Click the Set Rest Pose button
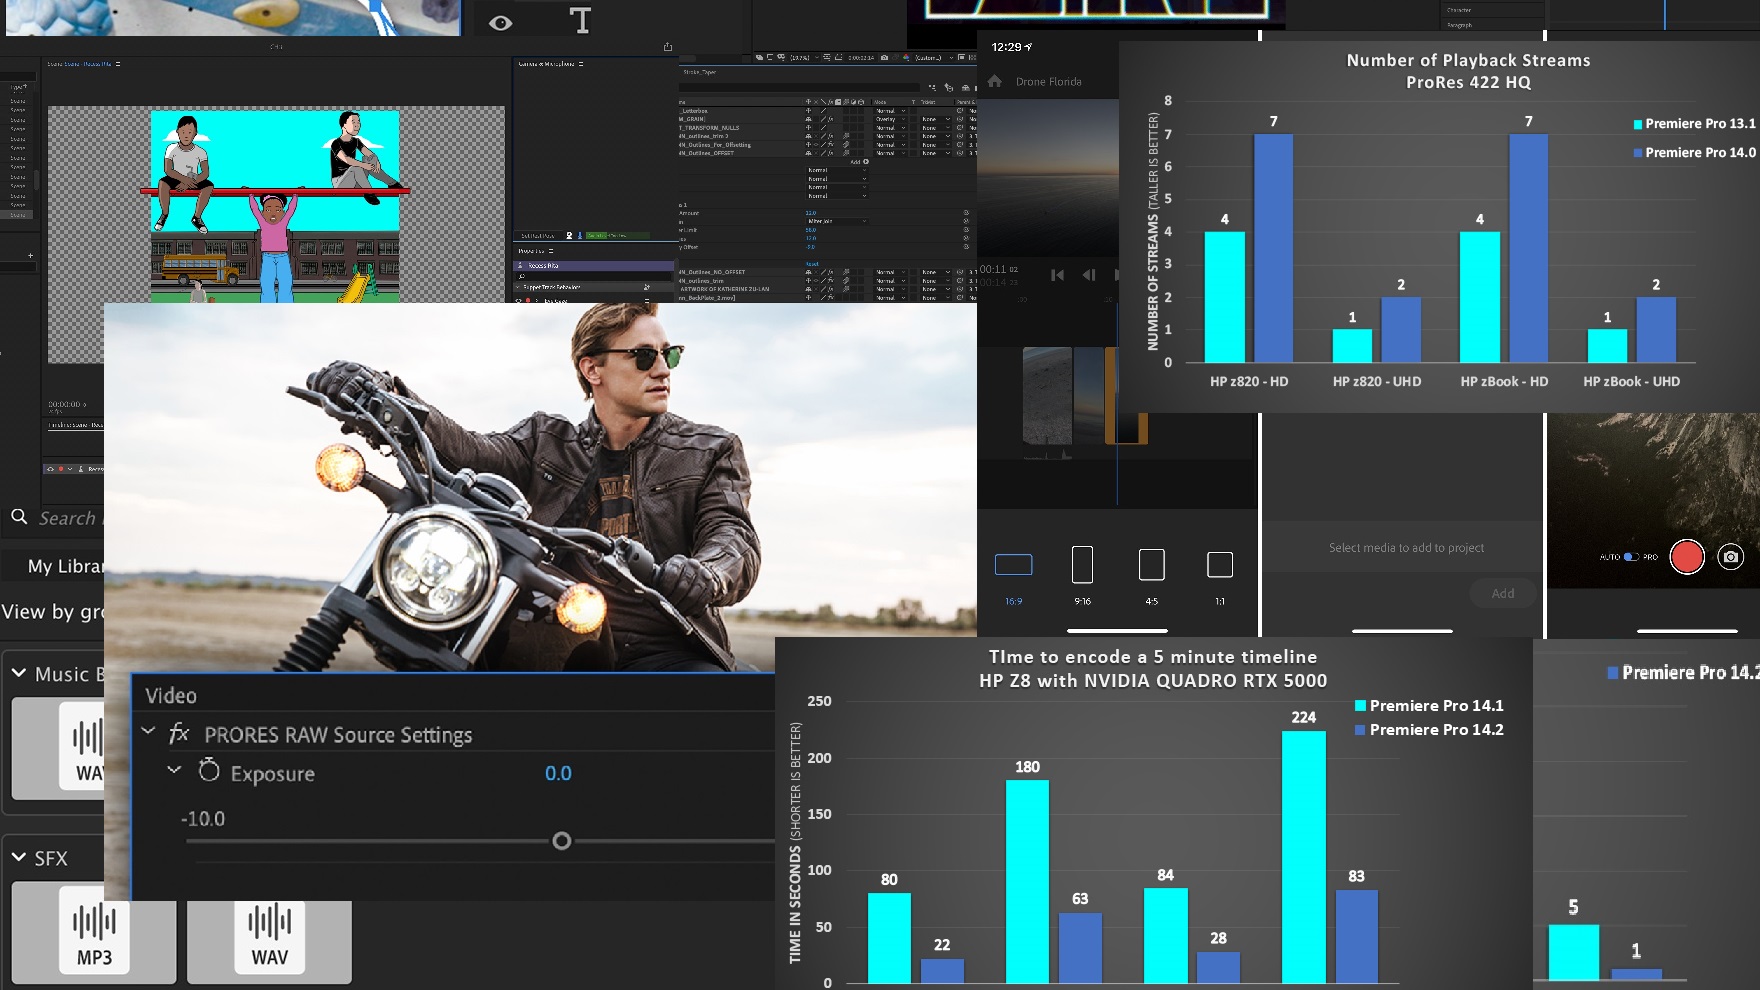Viewport: 1760px width, 990px height. point(538,236)
